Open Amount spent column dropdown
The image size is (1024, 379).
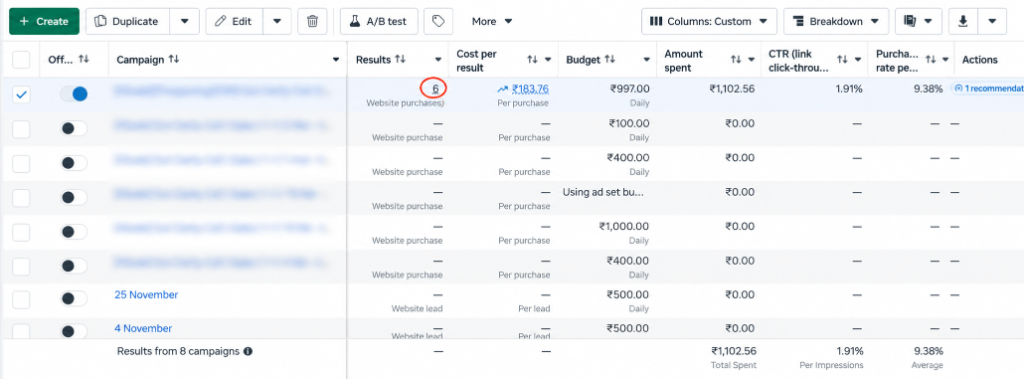(x=751, y=59)
